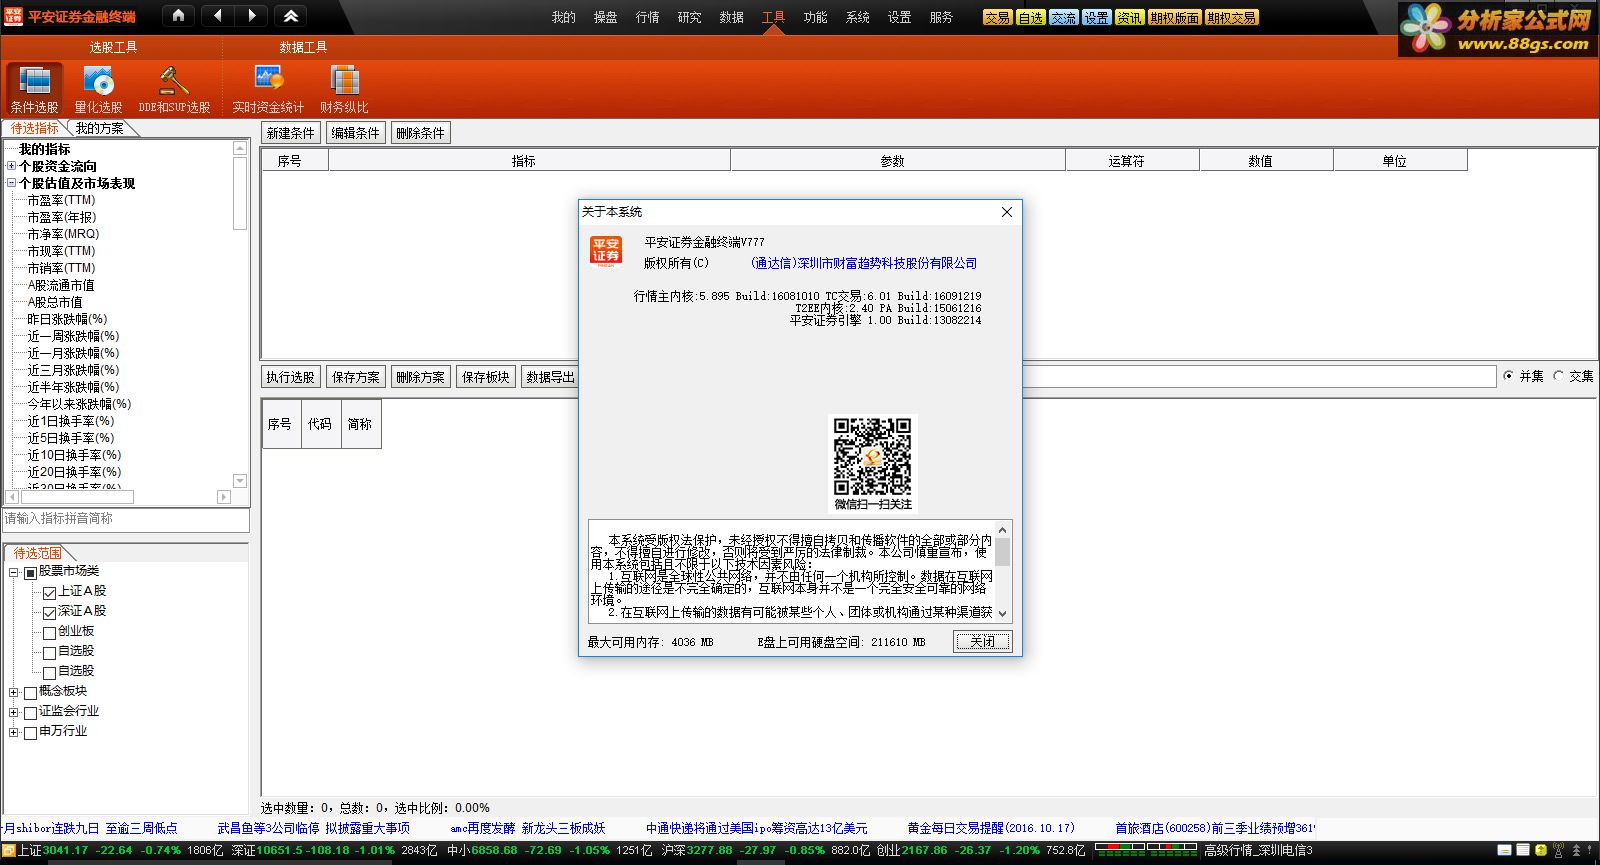The width and height of the screenshot is (1600, 865).
Task: Click the 交流 shortcut in the top bar
Action: coord(1063,18)
